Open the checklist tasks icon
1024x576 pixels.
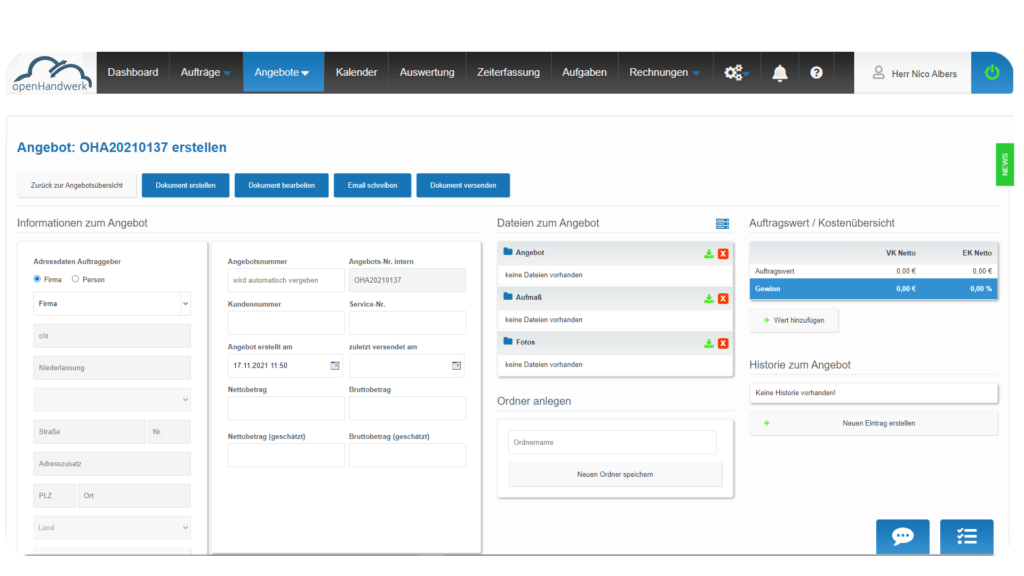[966, 537]
